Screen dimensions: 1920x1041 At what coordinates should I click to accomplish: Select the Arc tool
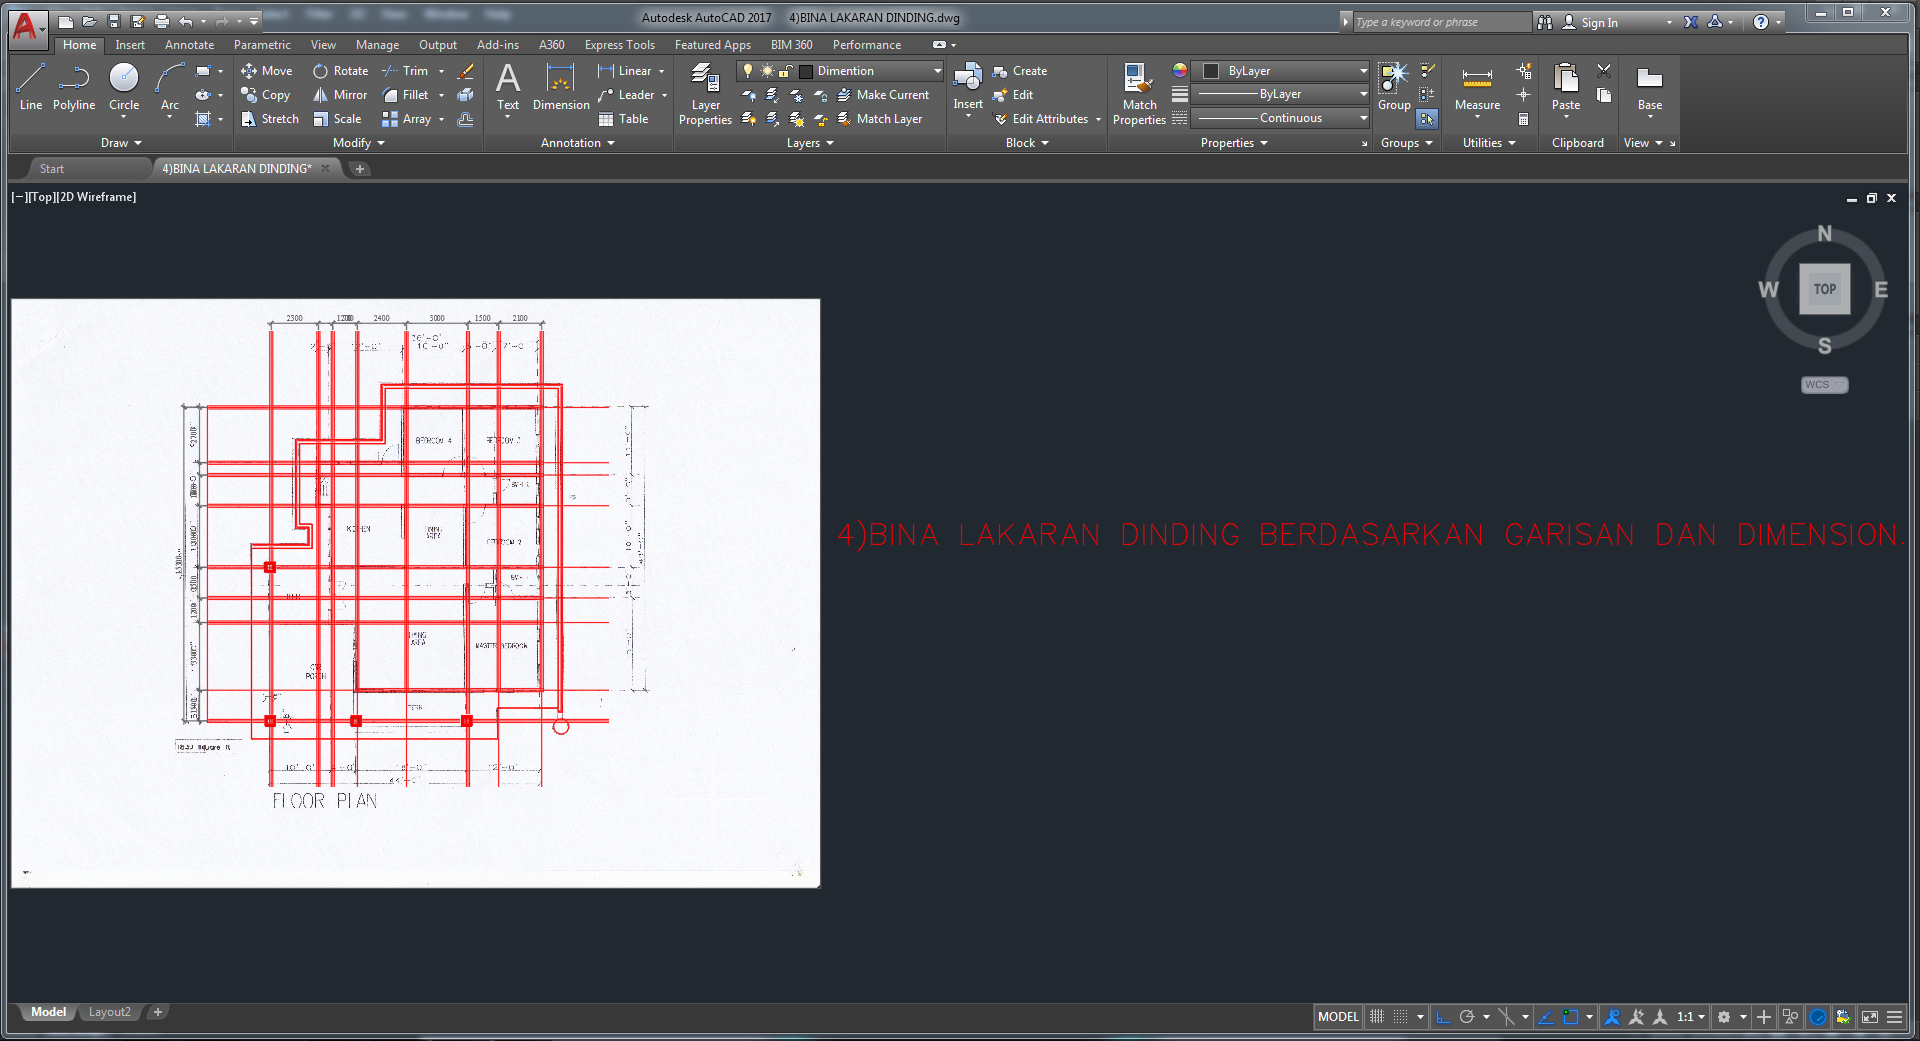(170, 87)
